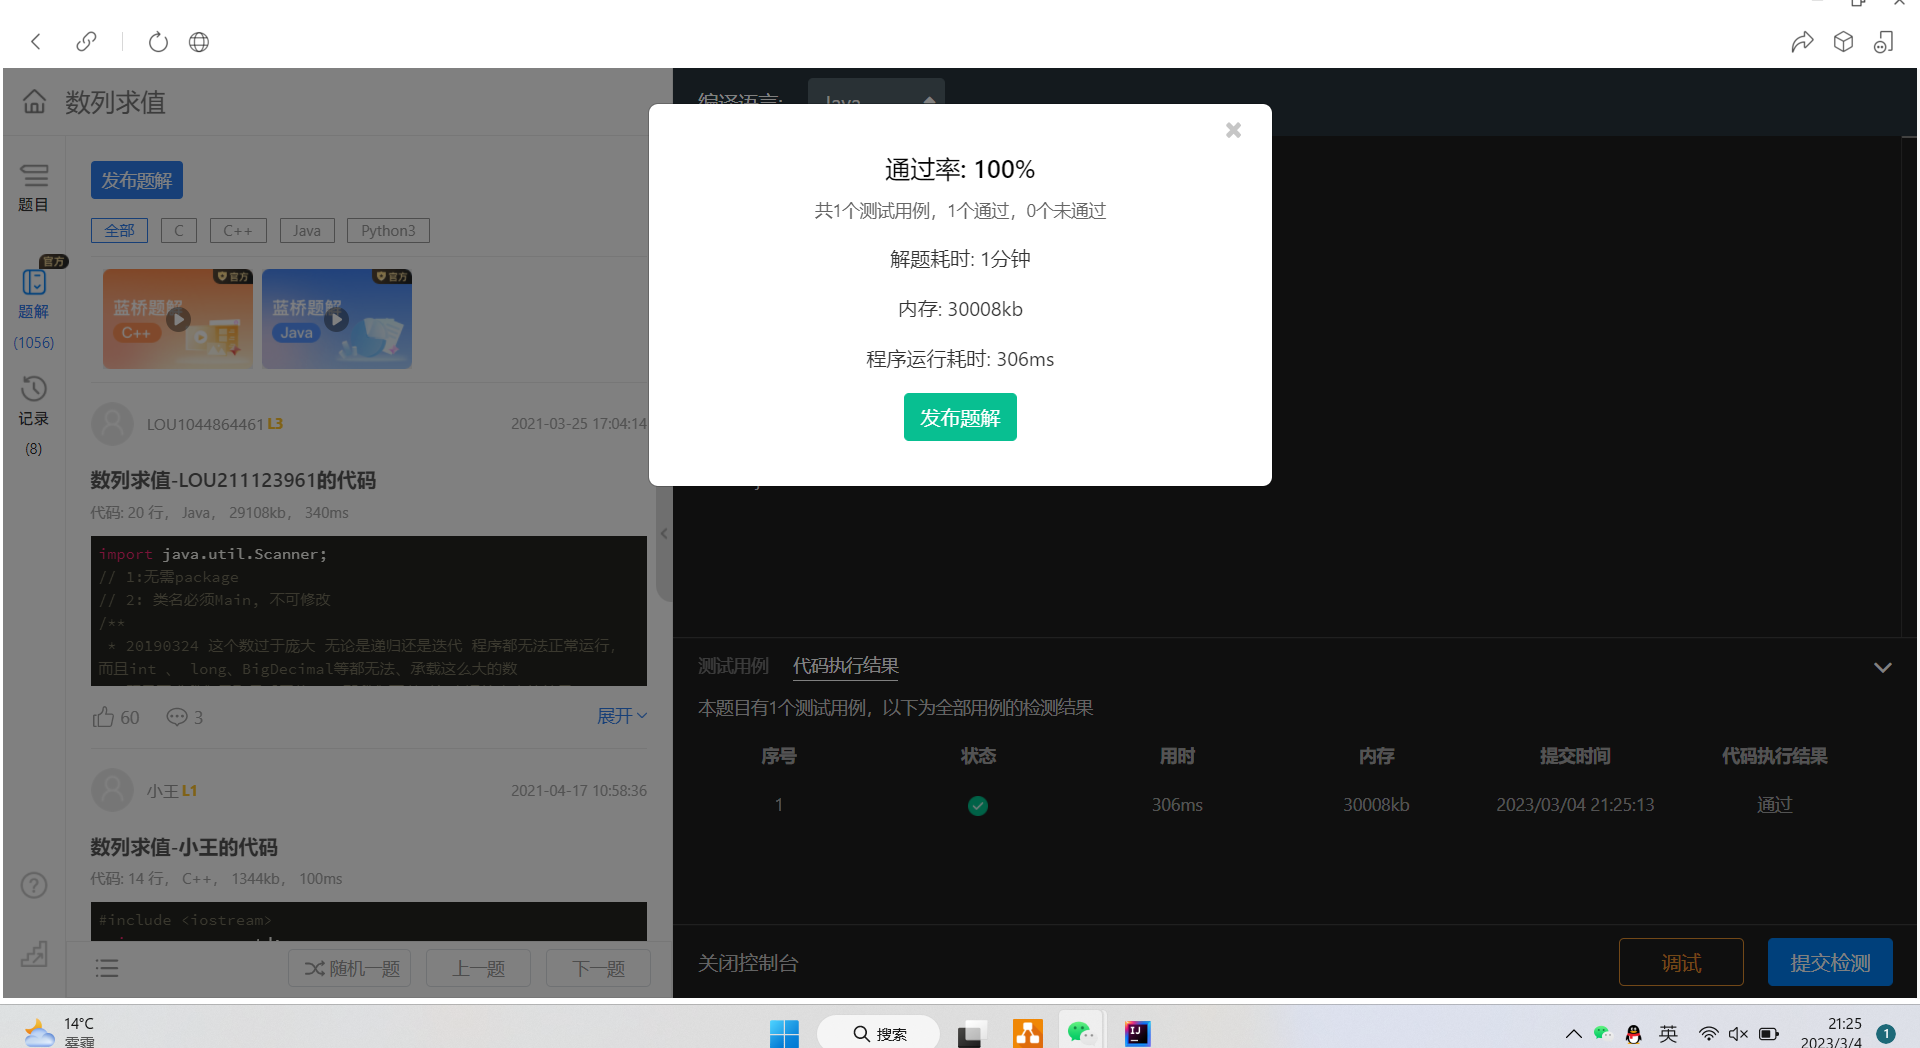Open the 题目 sidebar panel
Image resolution: width=1920 pixels, height=1048 pixels.
pos(34,188)
